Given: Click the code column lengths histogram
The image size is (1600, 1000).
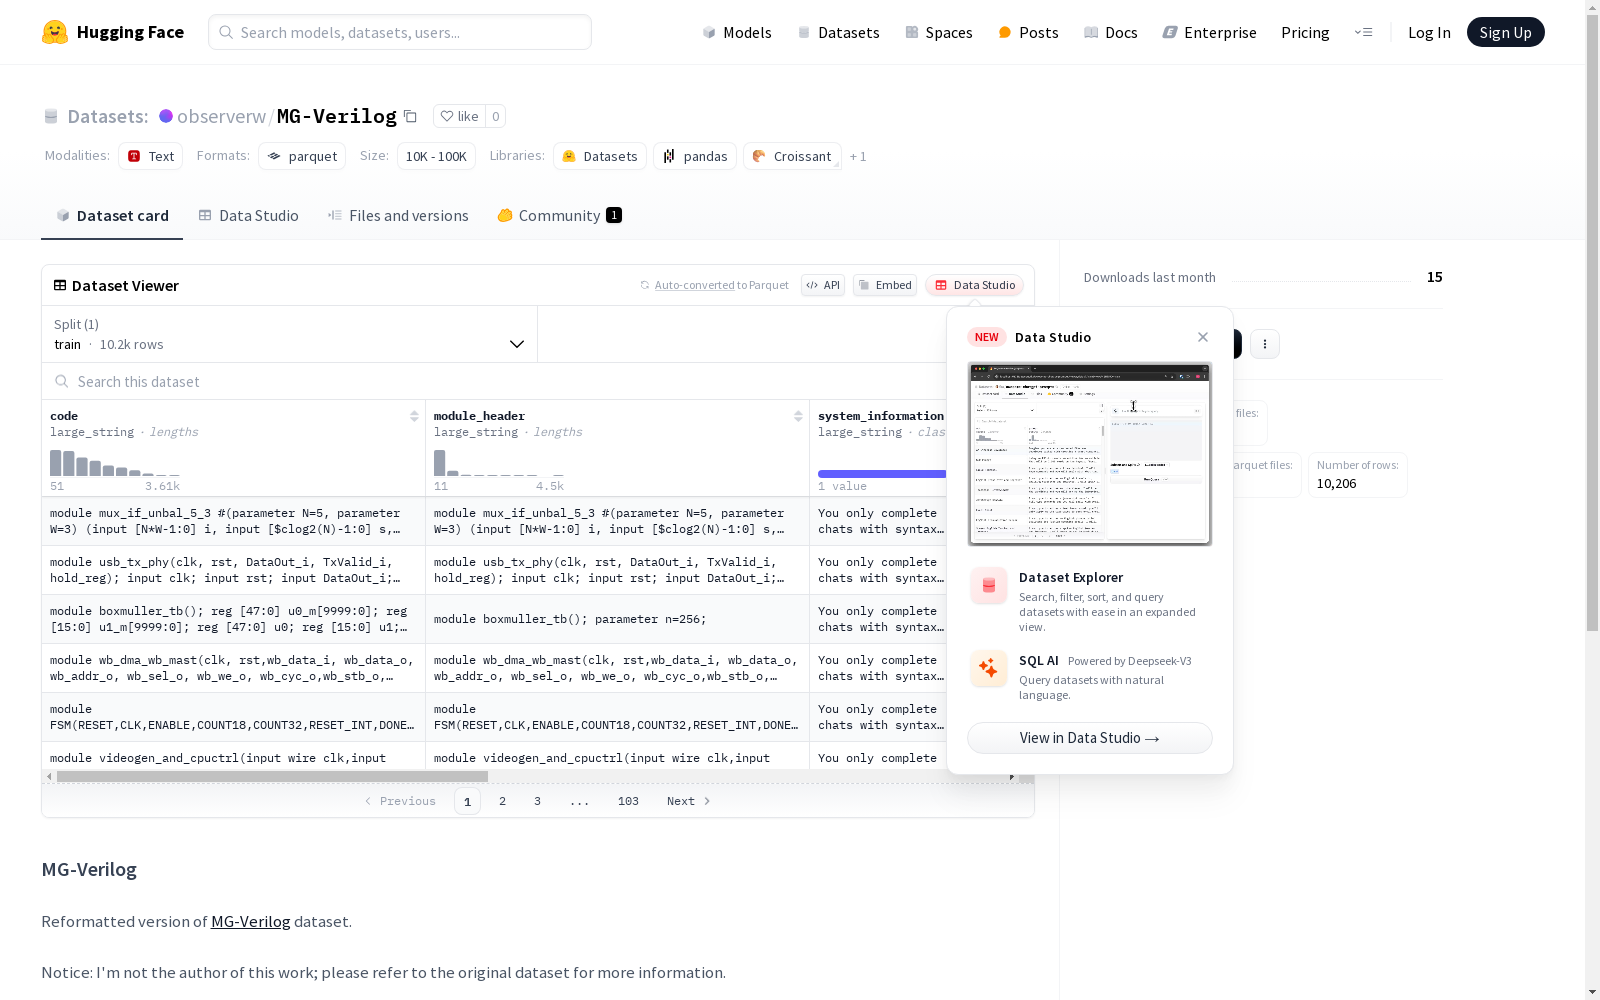Looking at the screenshot, I should [115, 463].
